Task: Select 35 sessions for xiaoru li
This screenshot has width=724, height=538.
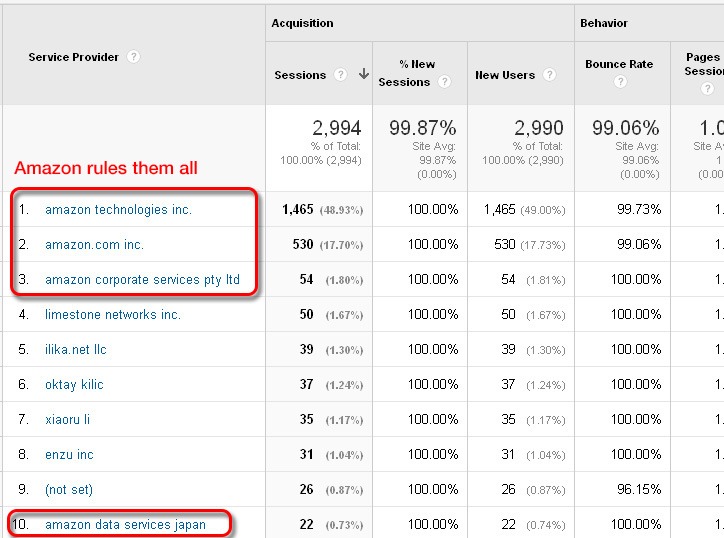Action: [307, 419]
